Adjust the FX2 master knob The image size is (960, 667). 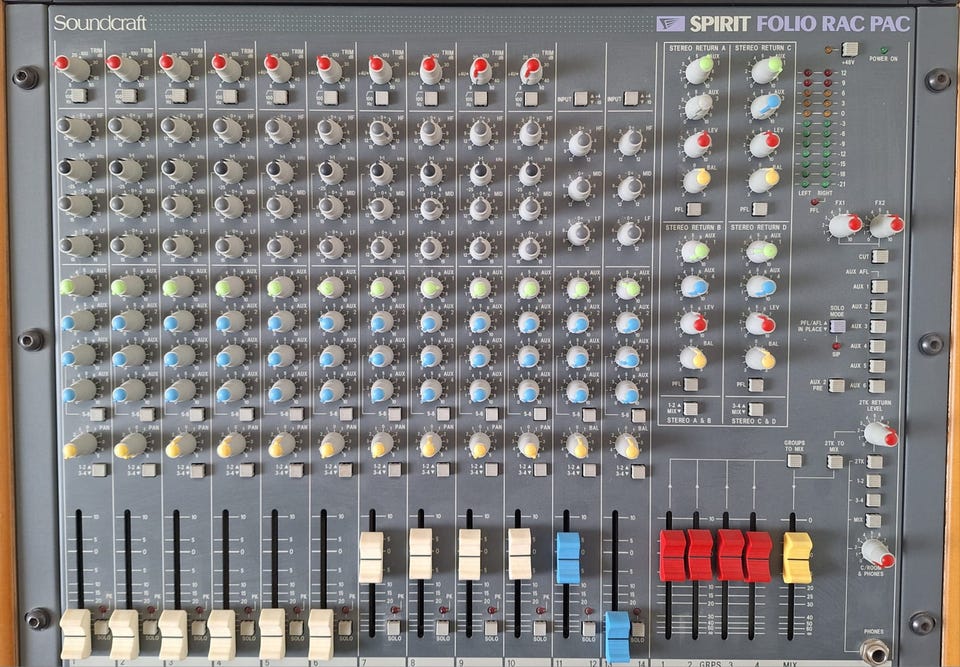point(887,225)
